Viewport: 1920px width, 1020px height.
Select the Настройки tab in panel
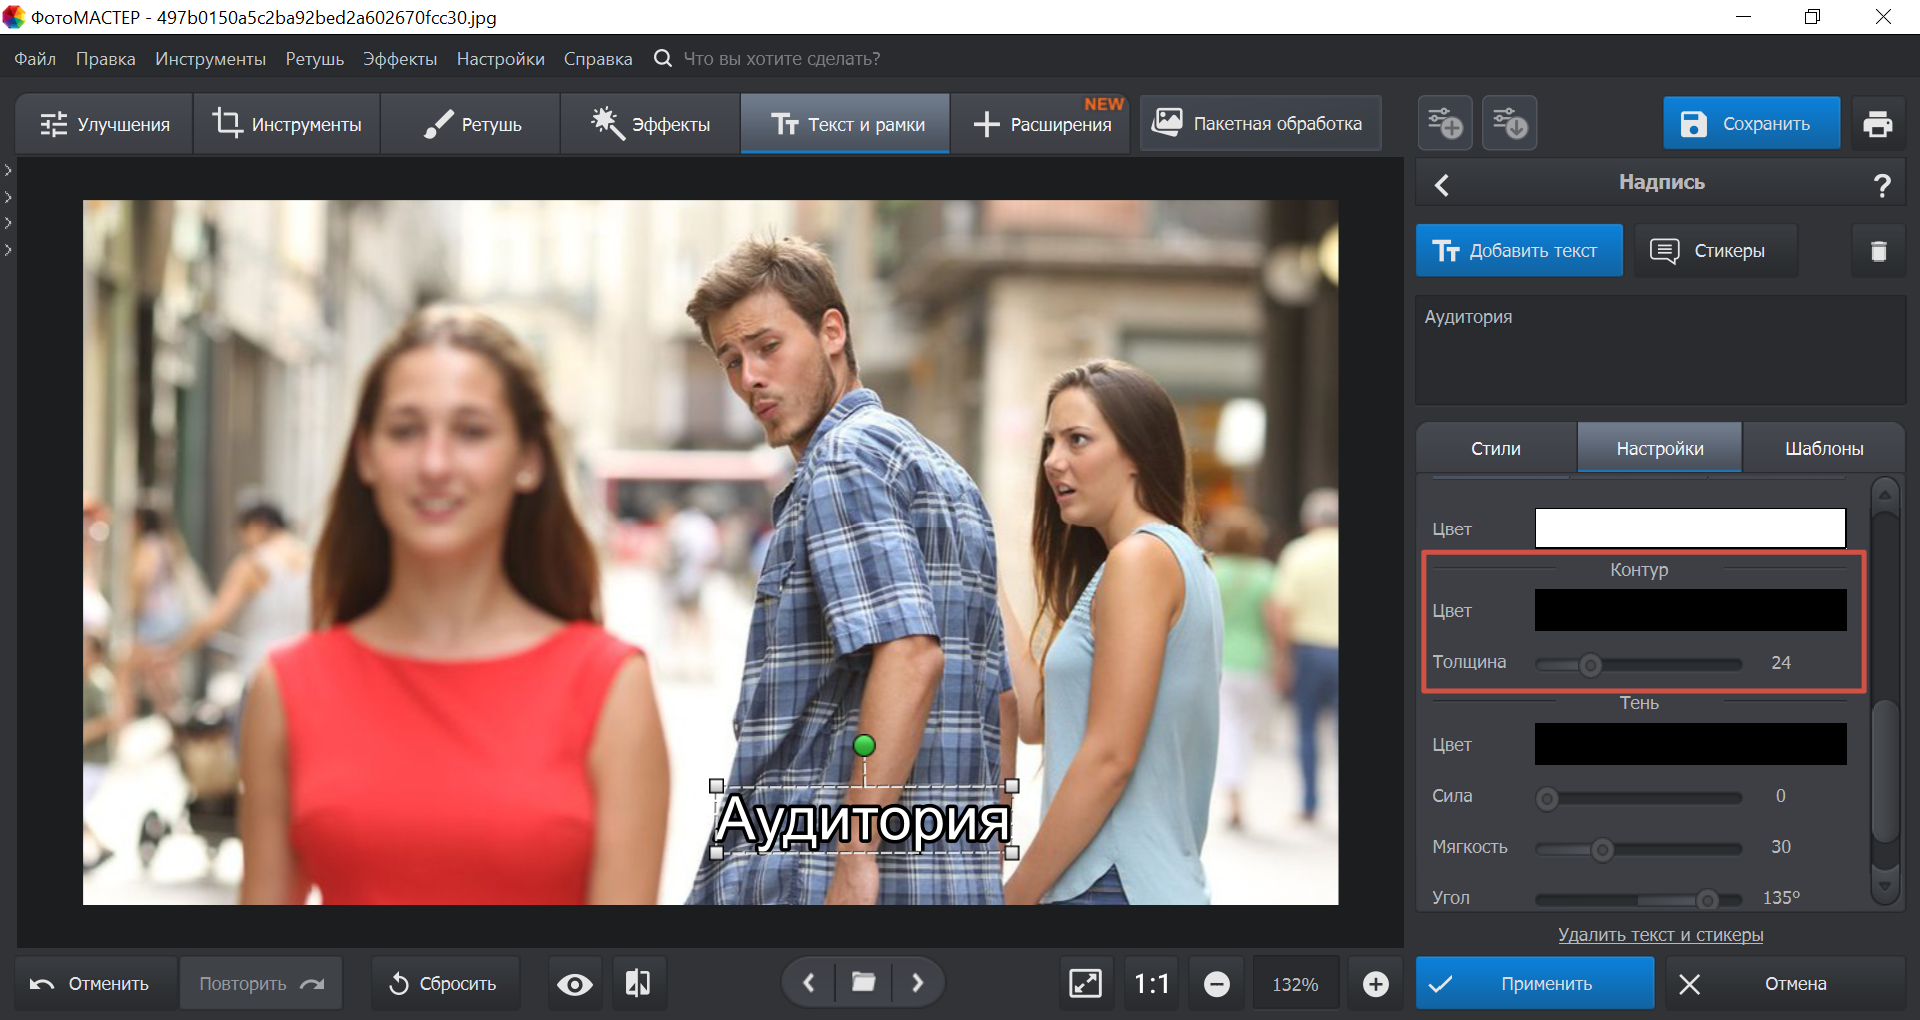[x=1660, y=448]
